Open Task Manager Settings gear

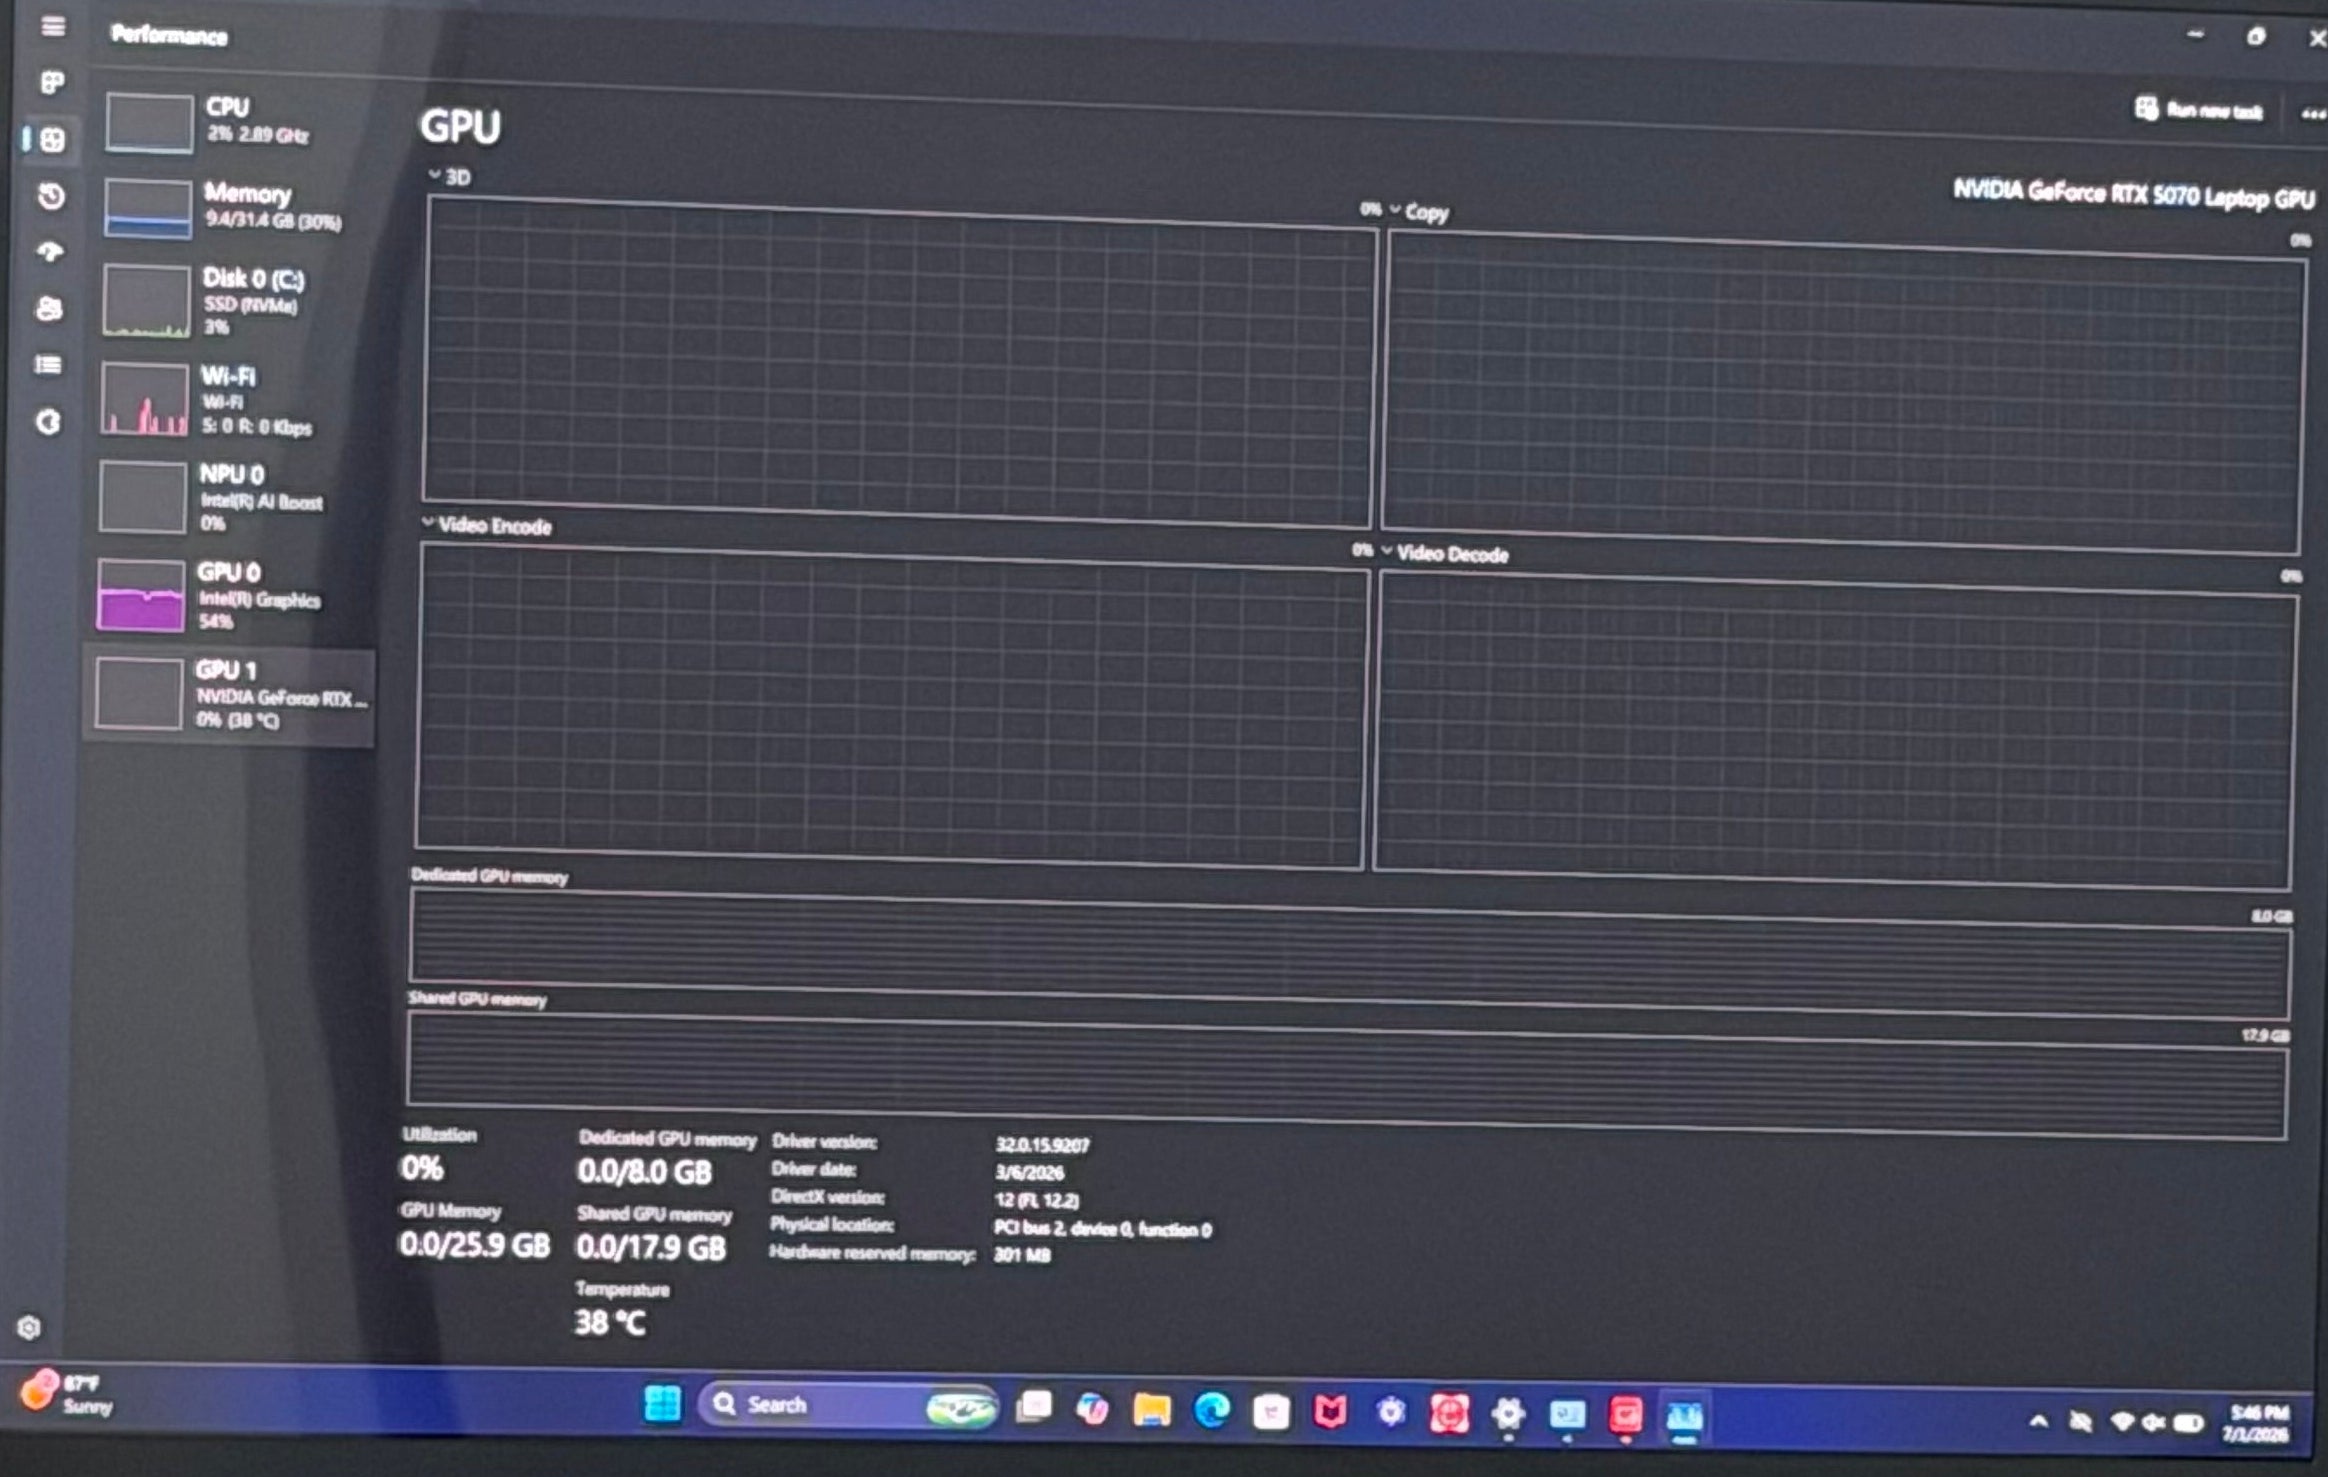click(x=29, y=1327)
